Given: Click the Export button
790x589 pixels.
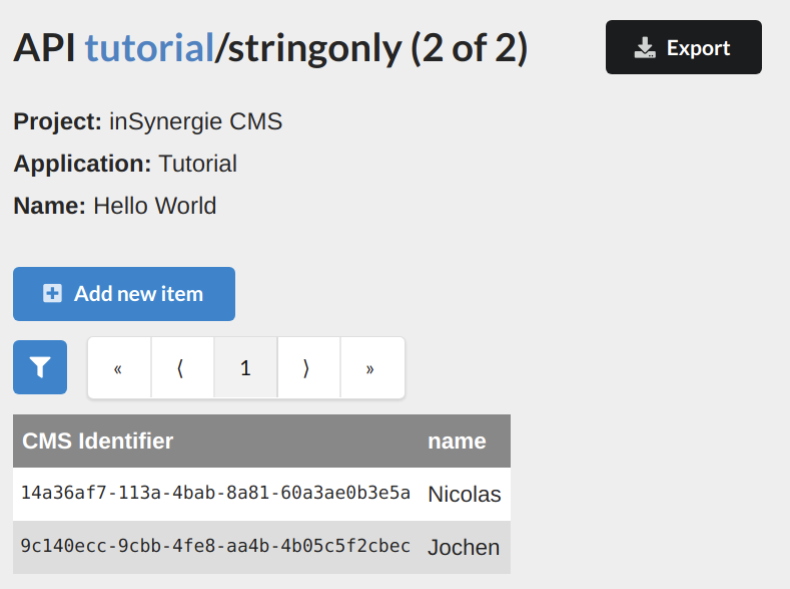Looking at the screenshot, I should coord(684,47).
